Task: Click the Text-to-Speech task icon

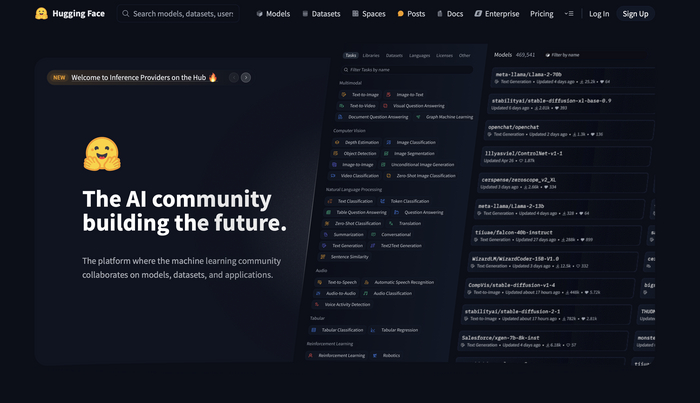Action: pos(320,282)
